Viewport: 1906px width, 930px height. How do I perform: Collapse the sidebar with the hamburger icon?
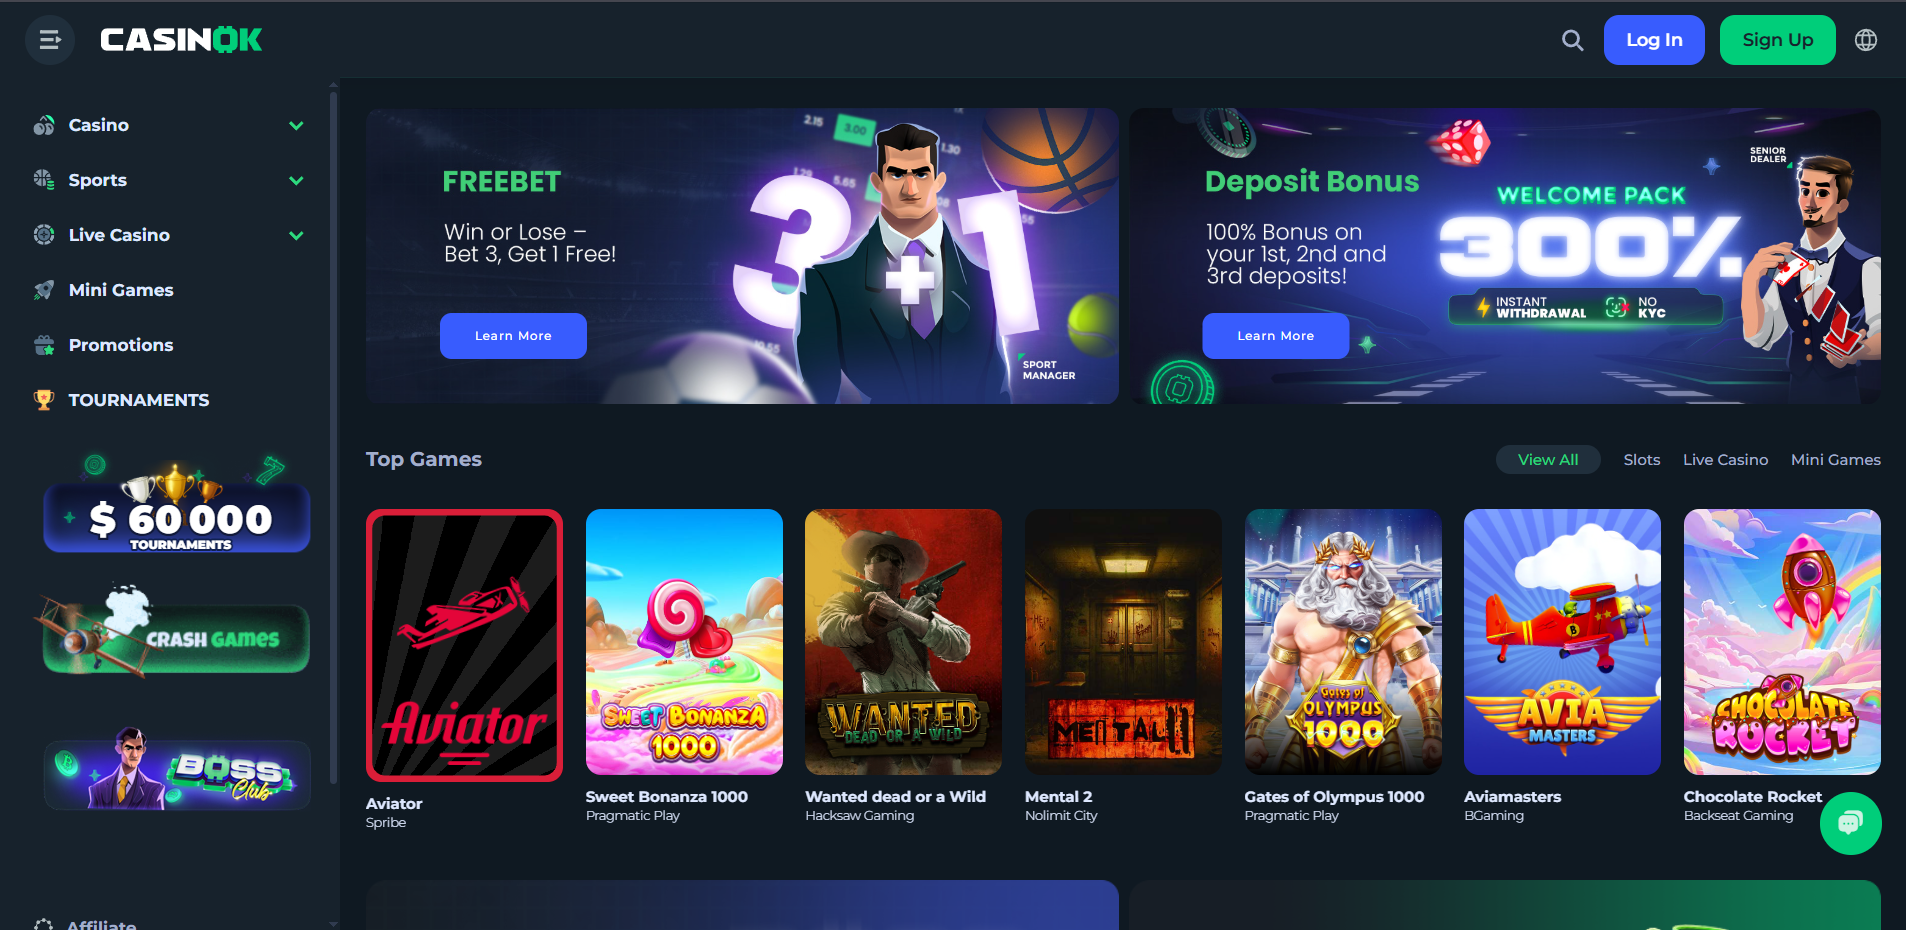click(50, 40)
